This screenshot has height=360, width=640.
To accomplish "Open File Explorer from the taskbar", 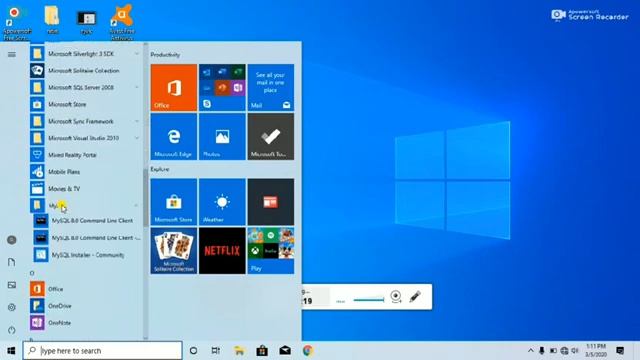I will (x=239, y=351).
